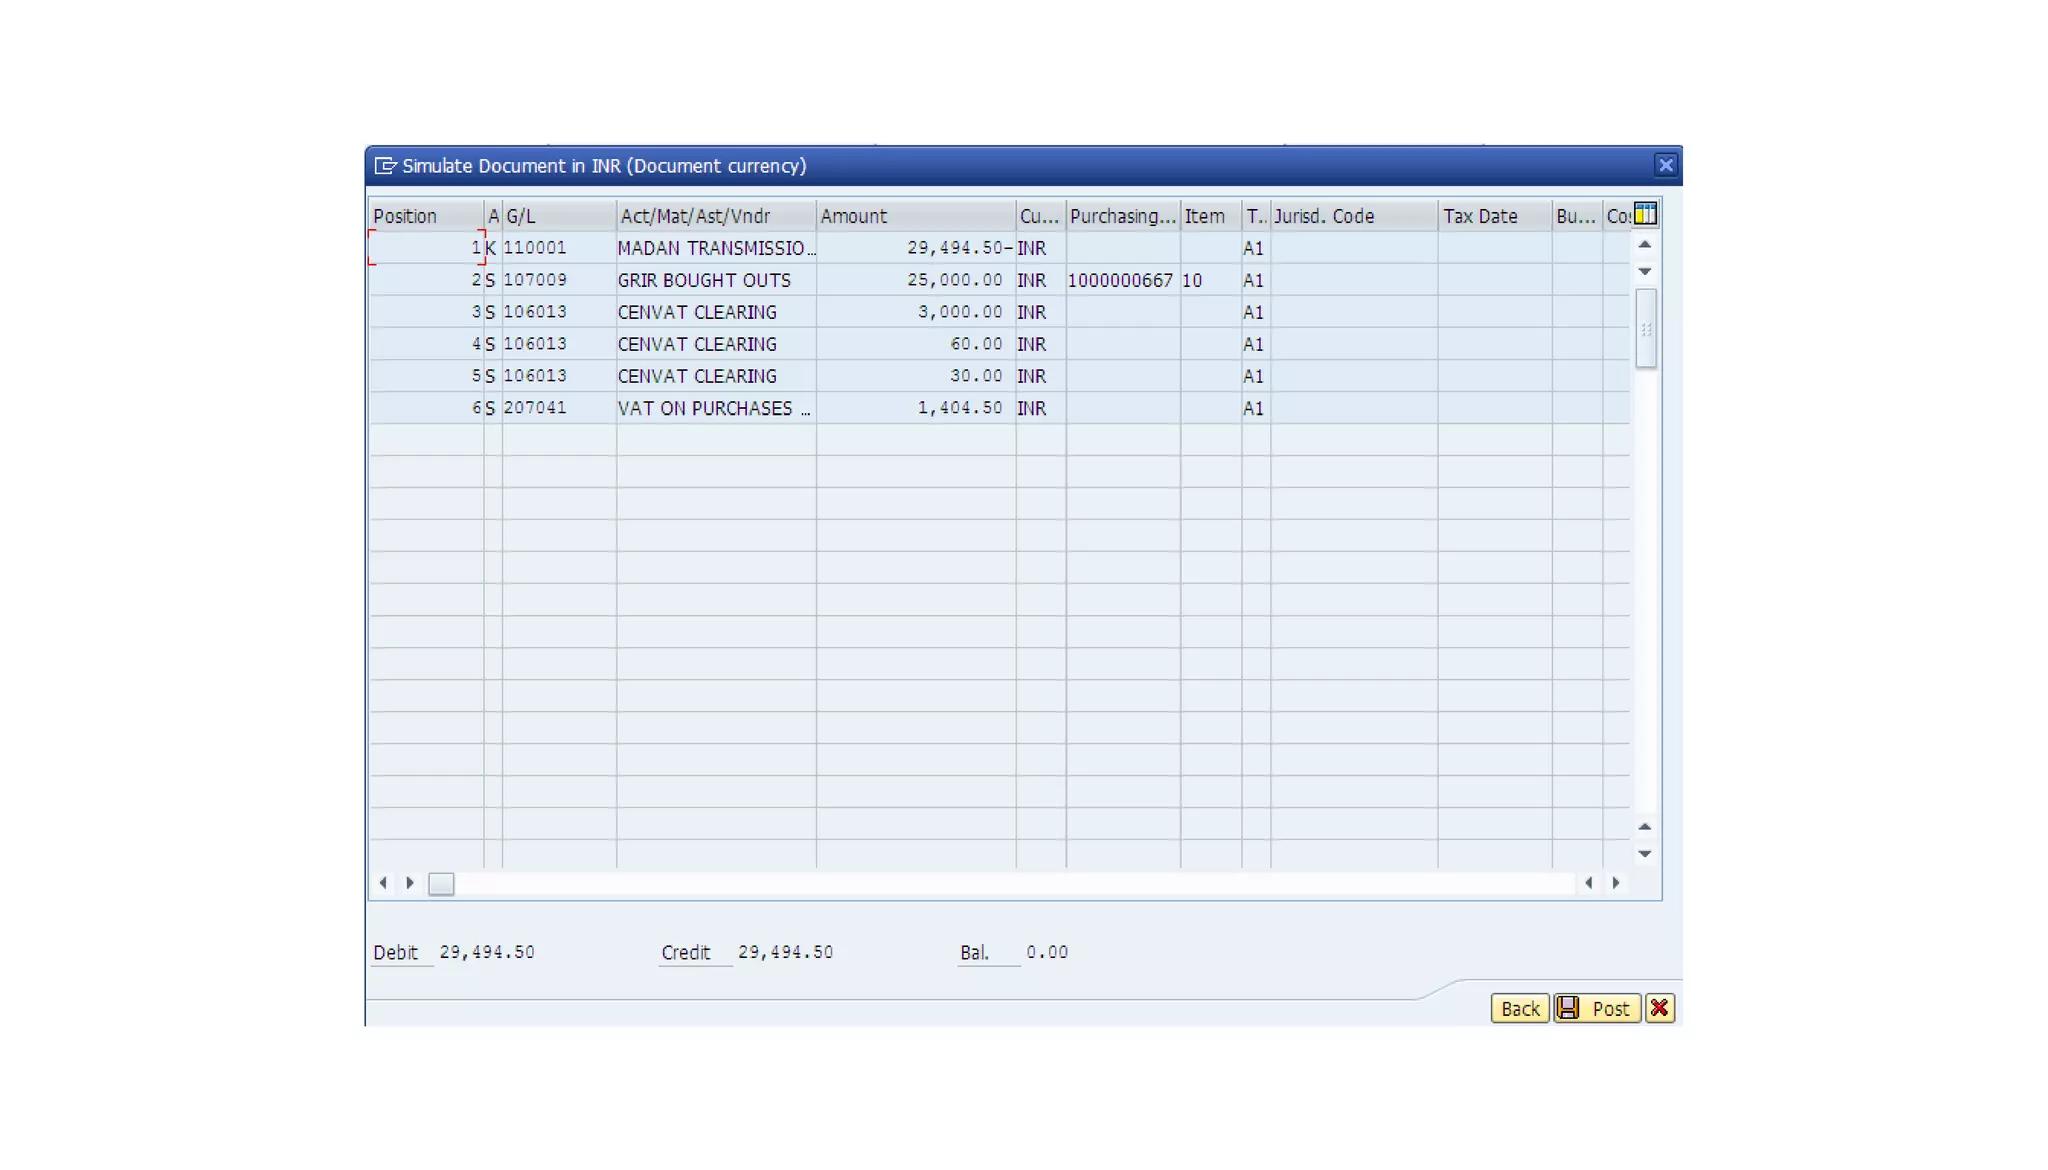Click purchasing document 1000000667 cell
Image resolution: width=2048 pixels, height=1170 pixels.
[x=1120, y=280]
